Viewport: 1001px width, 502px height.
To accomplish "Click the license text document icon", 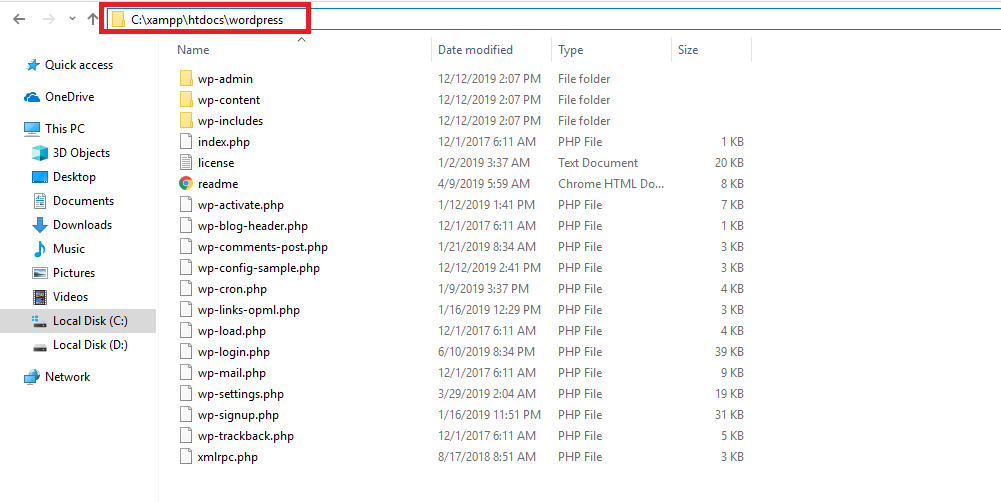I will [x=186, y=163].
